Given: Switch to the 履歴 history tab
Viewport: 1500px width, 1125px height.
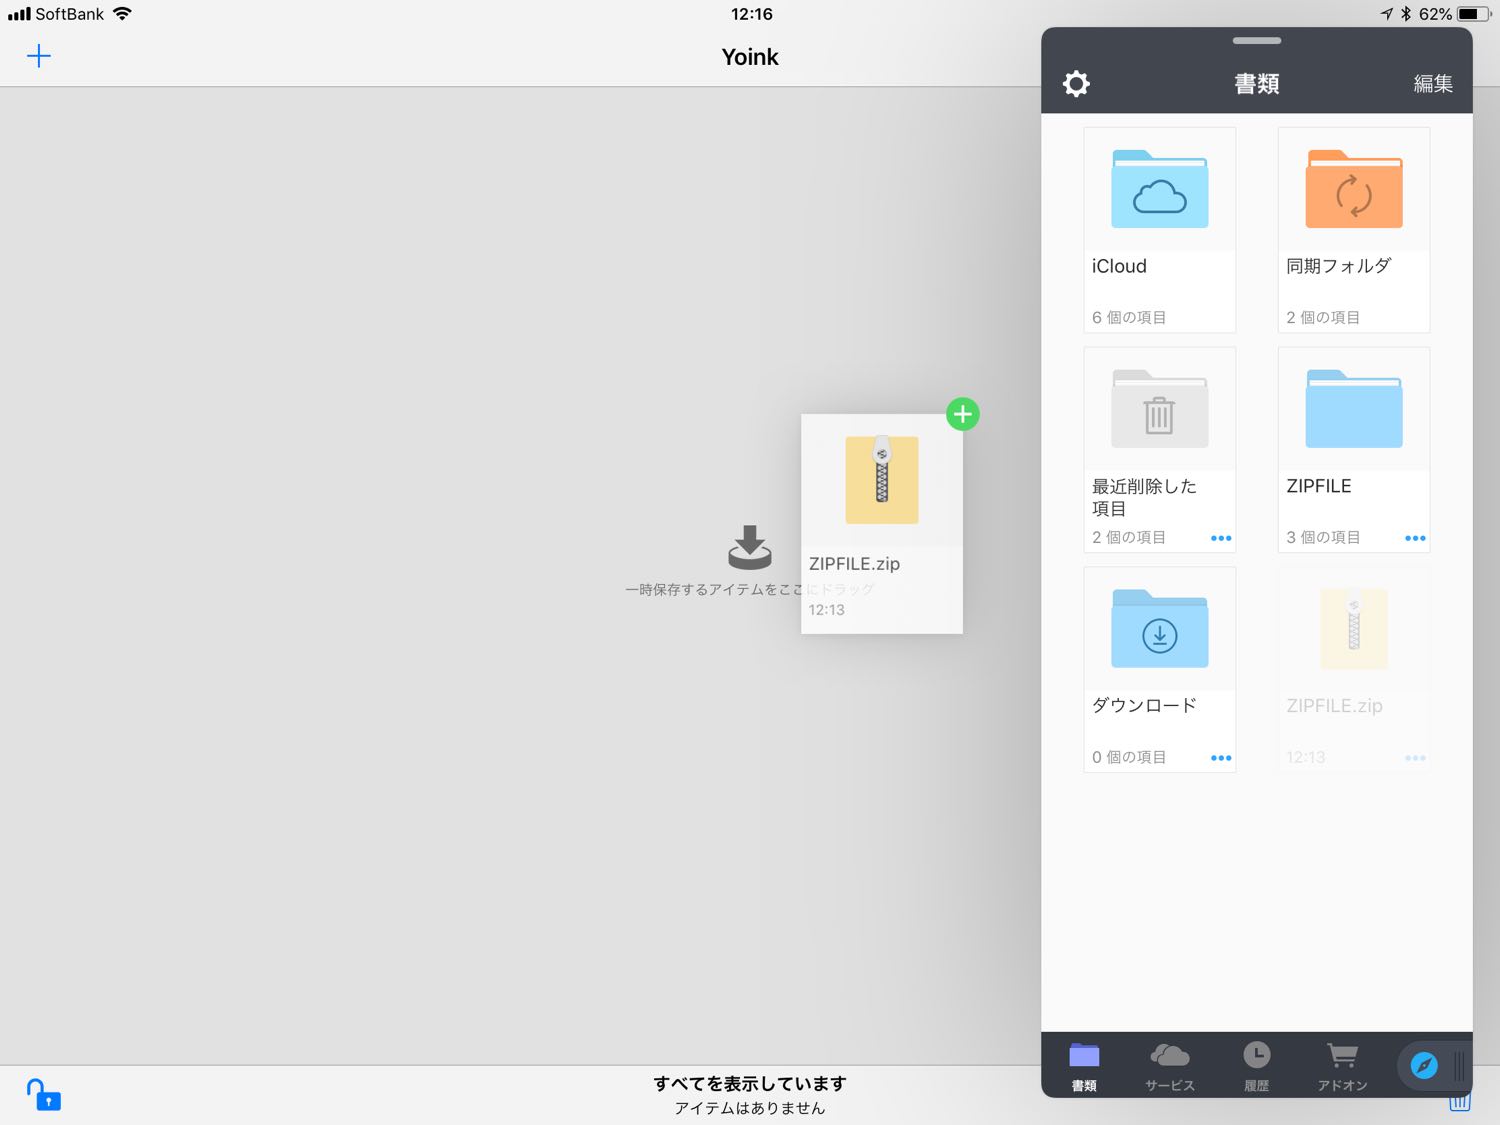Looking at the screenshot, I should [x=1257, y=1066].
